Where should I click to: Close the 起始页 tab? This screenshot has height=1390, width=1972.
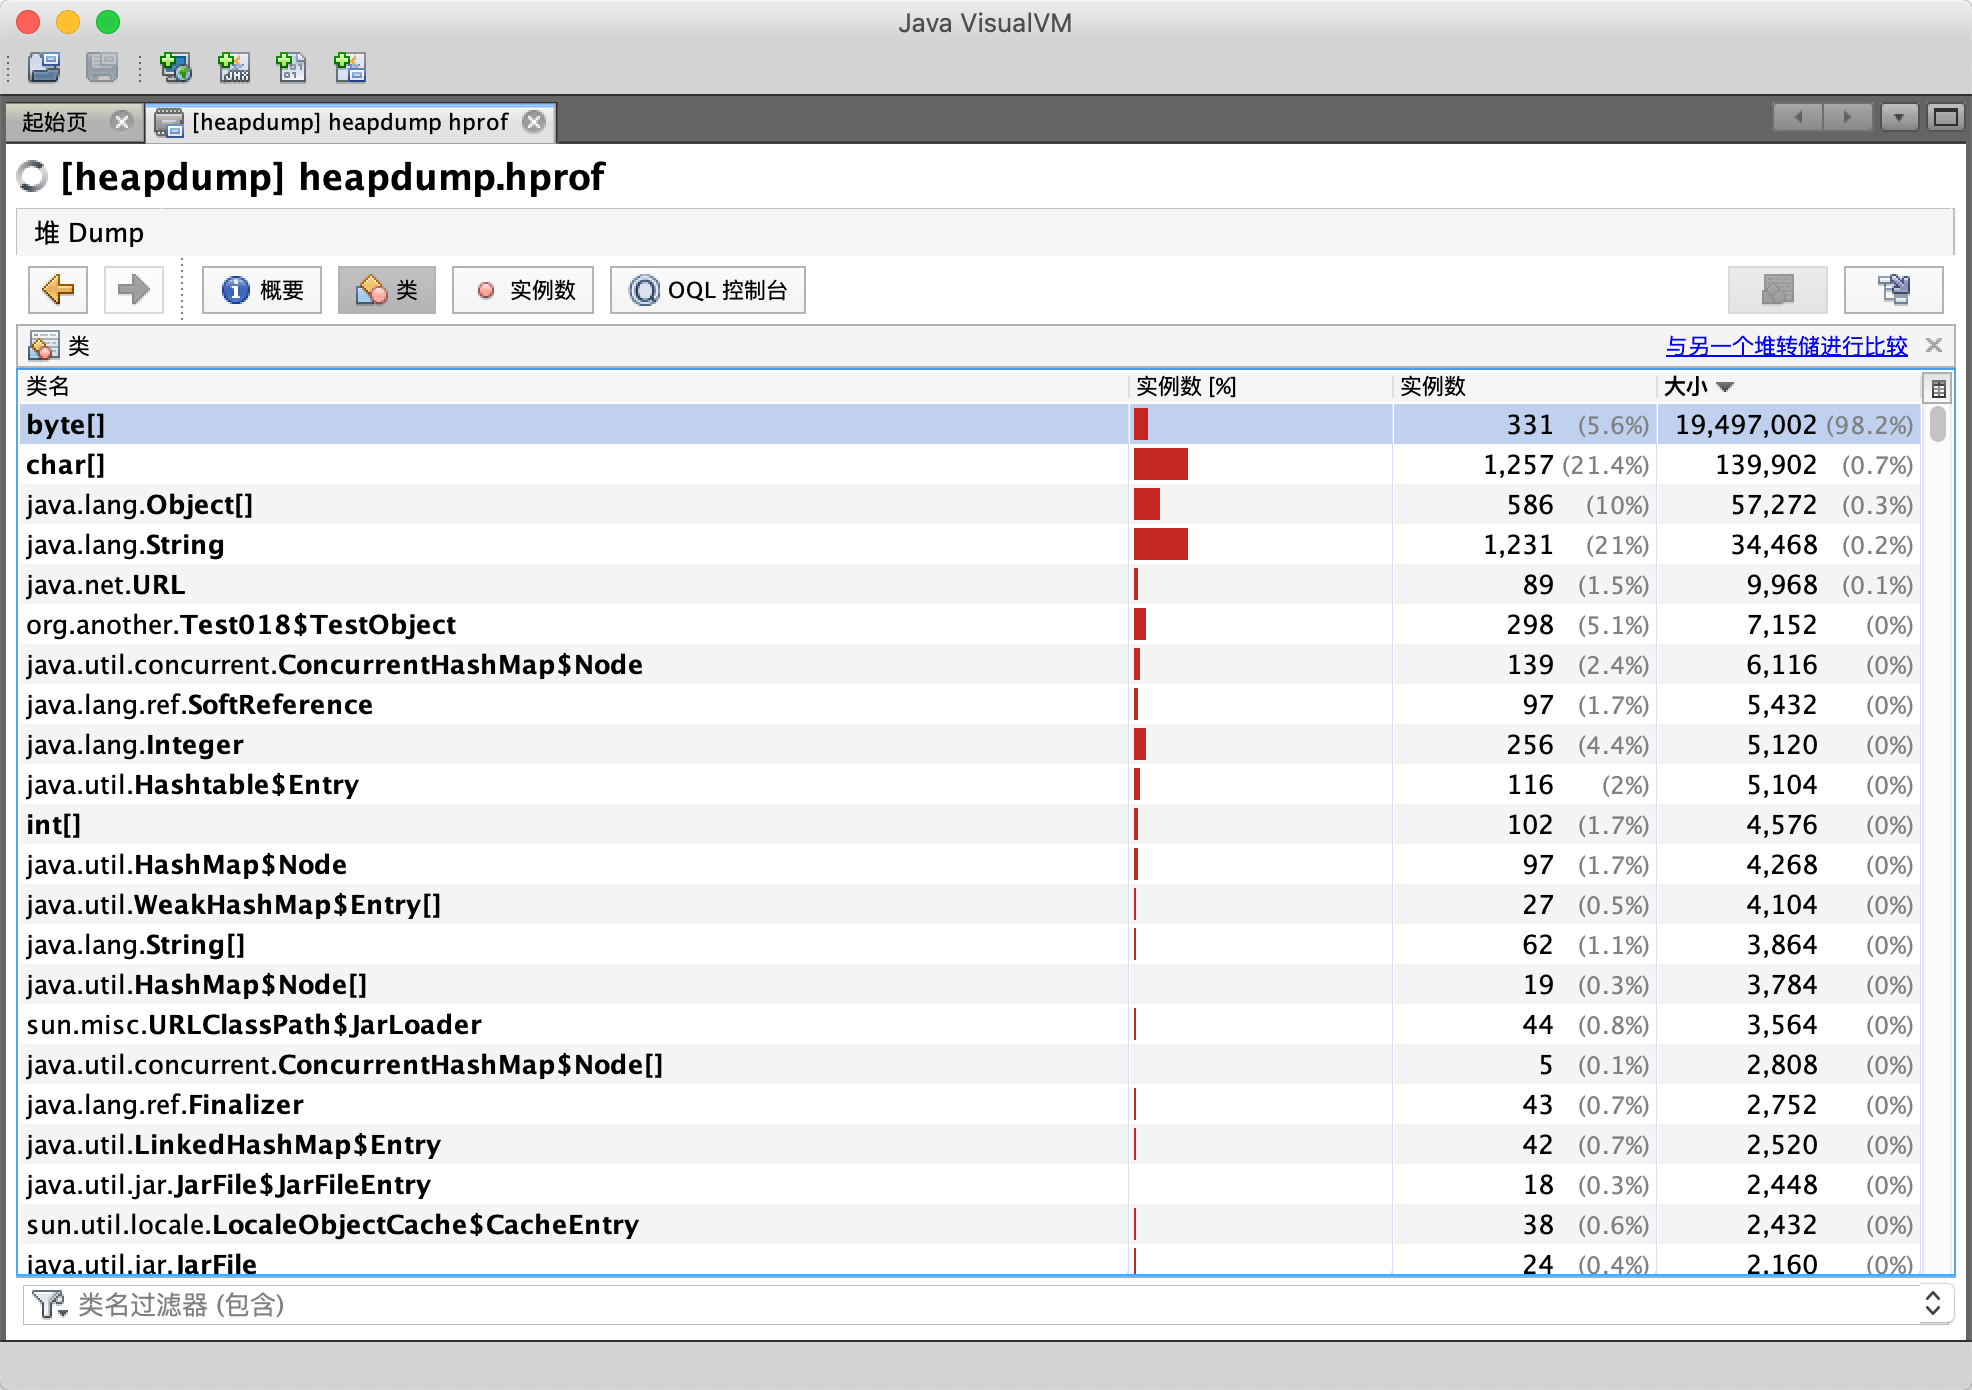point(122,122)
